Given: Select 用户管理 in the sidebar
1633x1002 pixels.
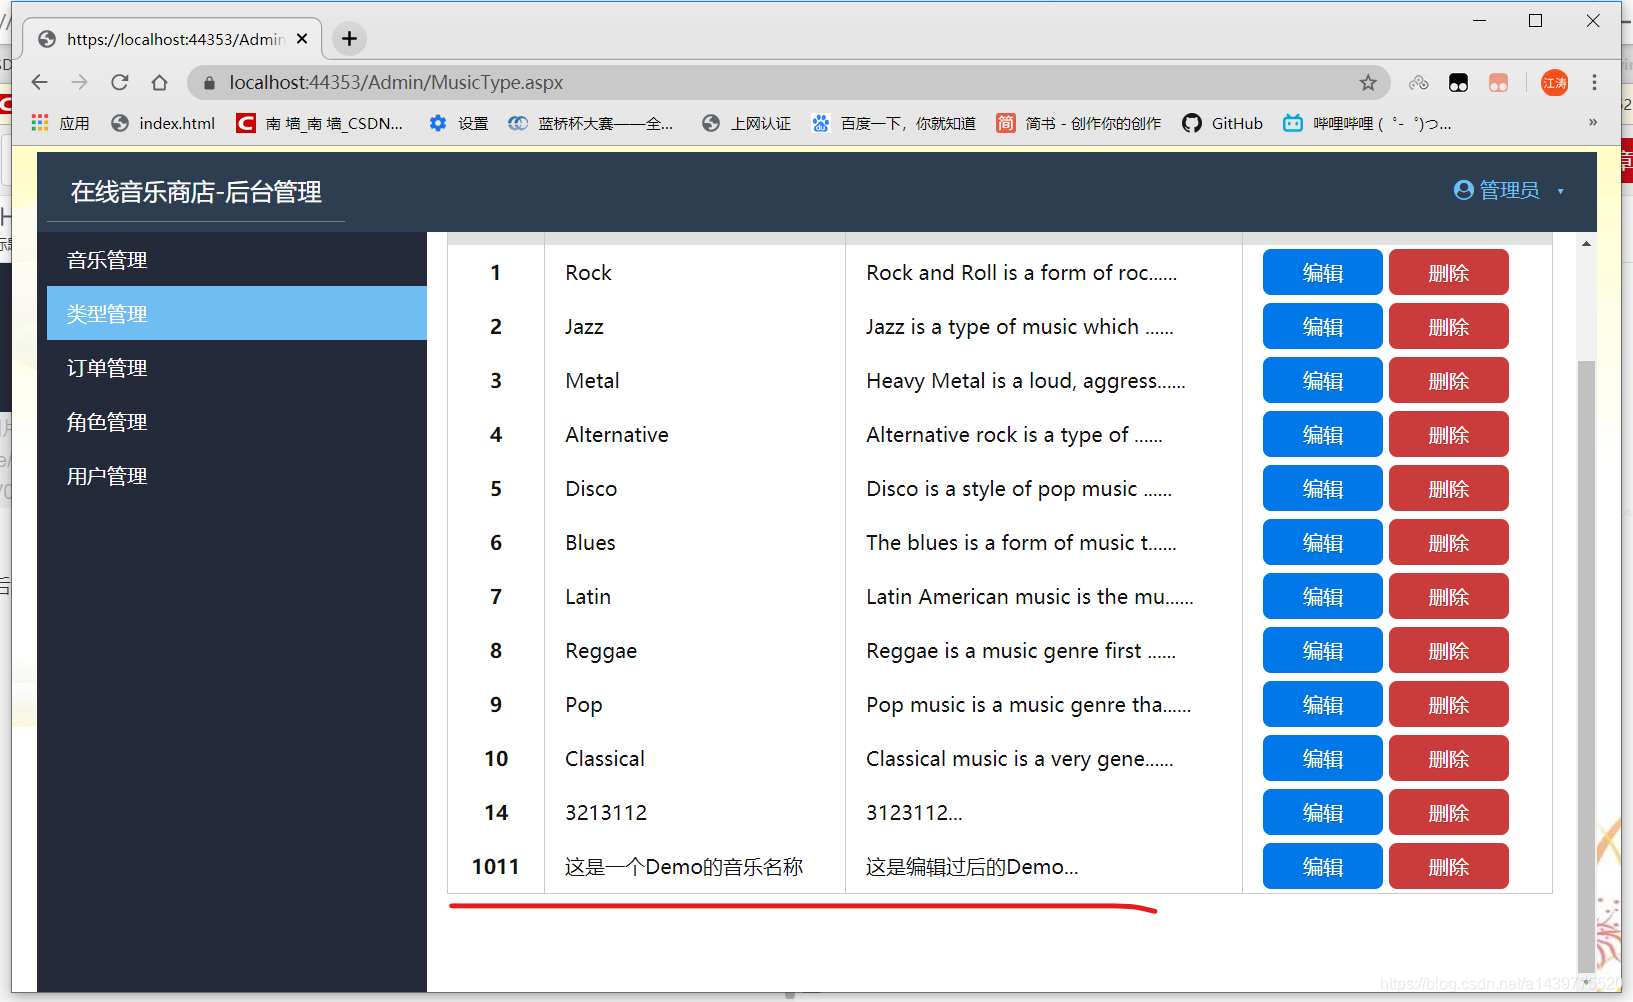Looking at the screenshot, I should 237,476.
